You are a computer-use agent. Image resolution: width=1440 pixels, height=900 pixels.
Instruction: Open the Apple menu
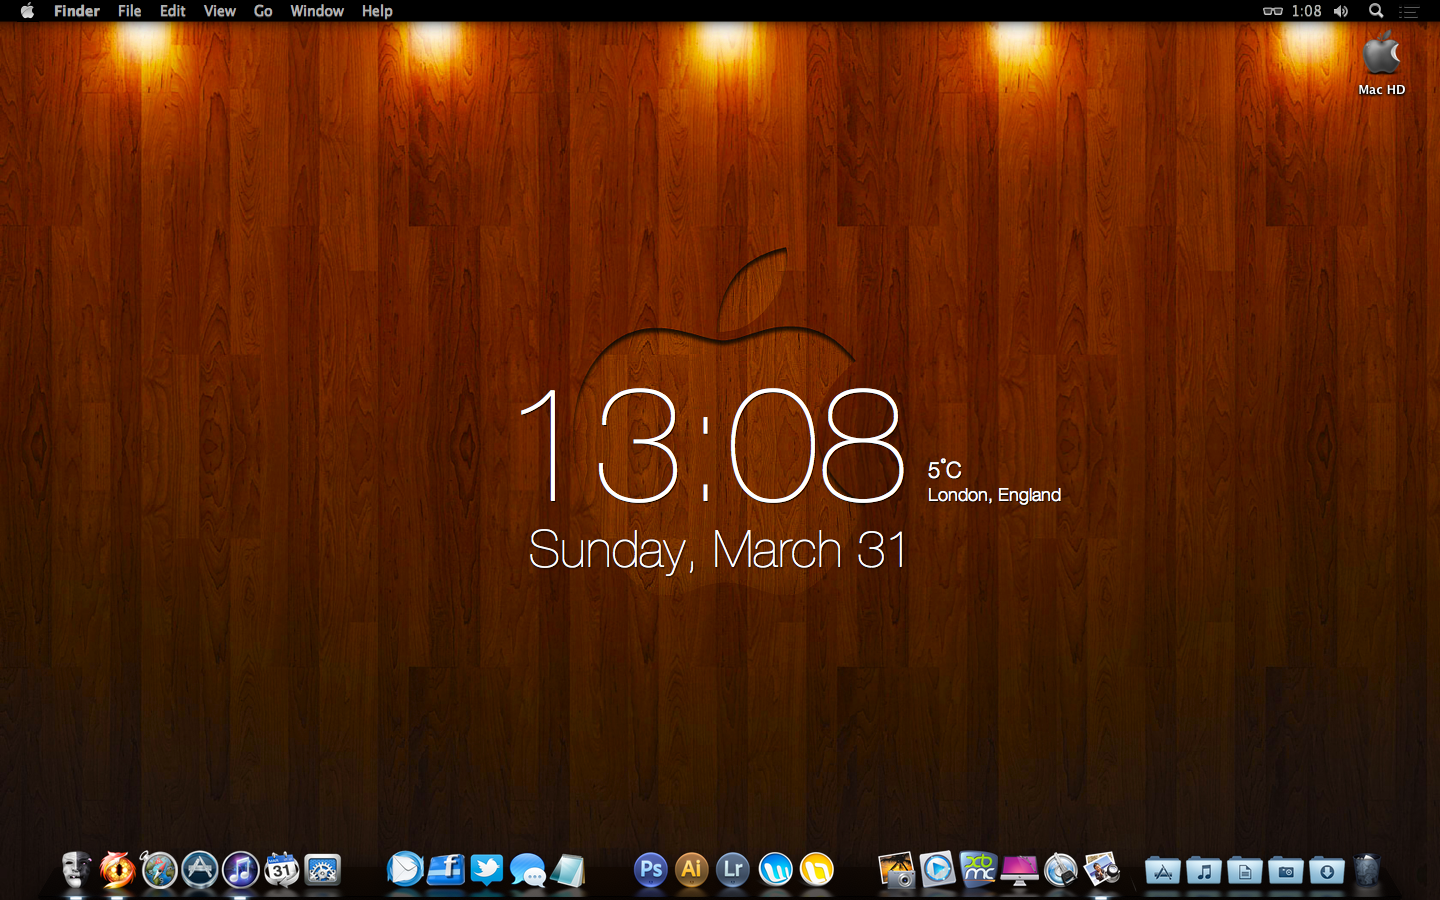[27, 11]
